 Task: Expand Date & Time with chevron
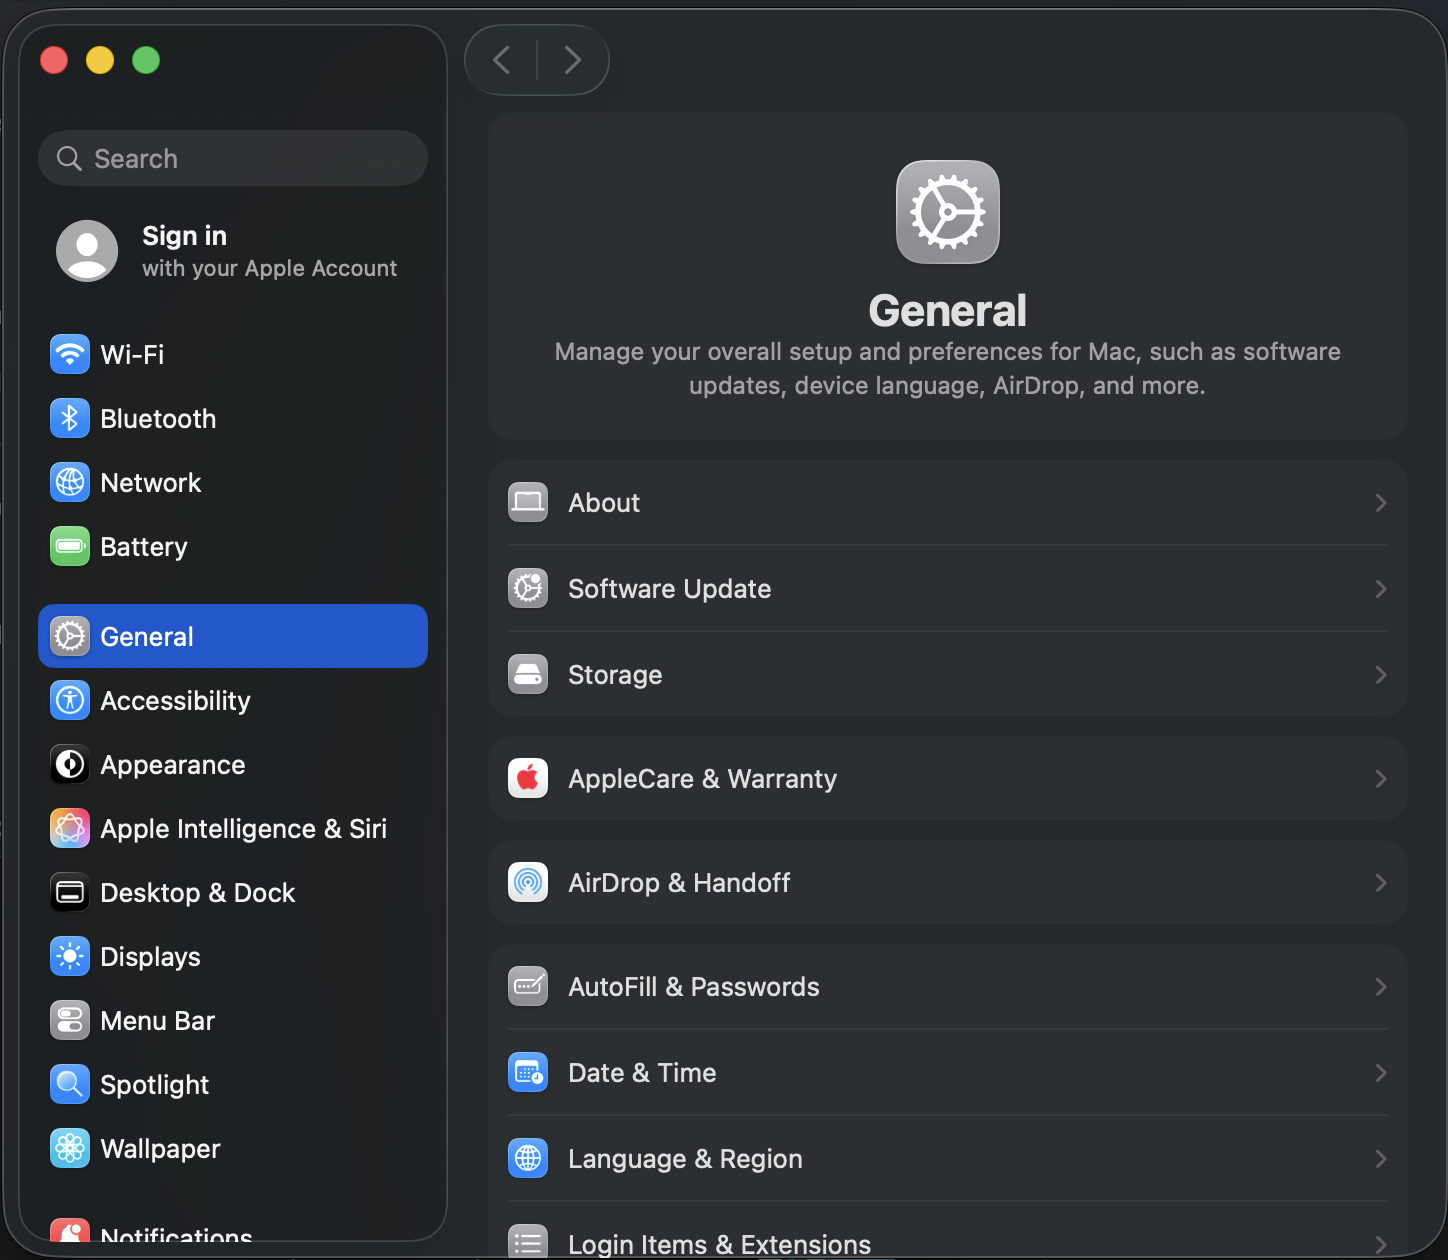point(1380,1072)
